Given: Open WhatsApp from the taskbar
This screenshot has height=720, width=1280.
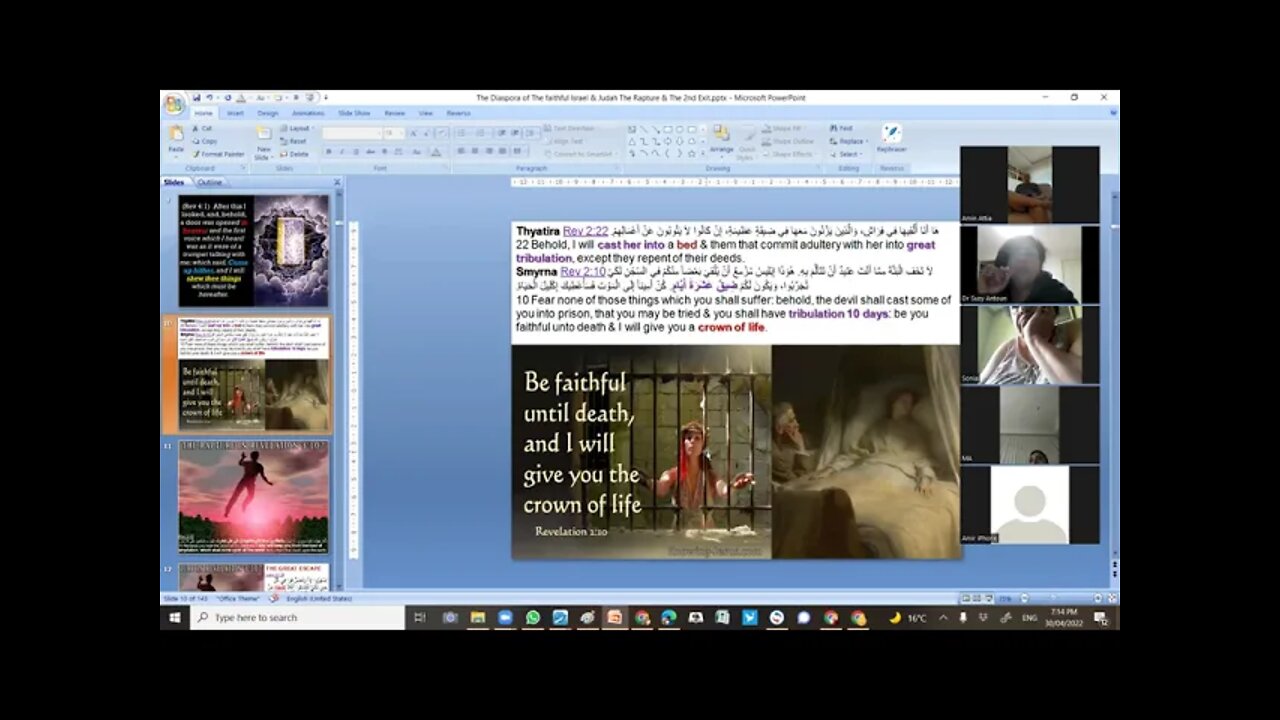Looking at the screenshot, I should tap(533, 618).
